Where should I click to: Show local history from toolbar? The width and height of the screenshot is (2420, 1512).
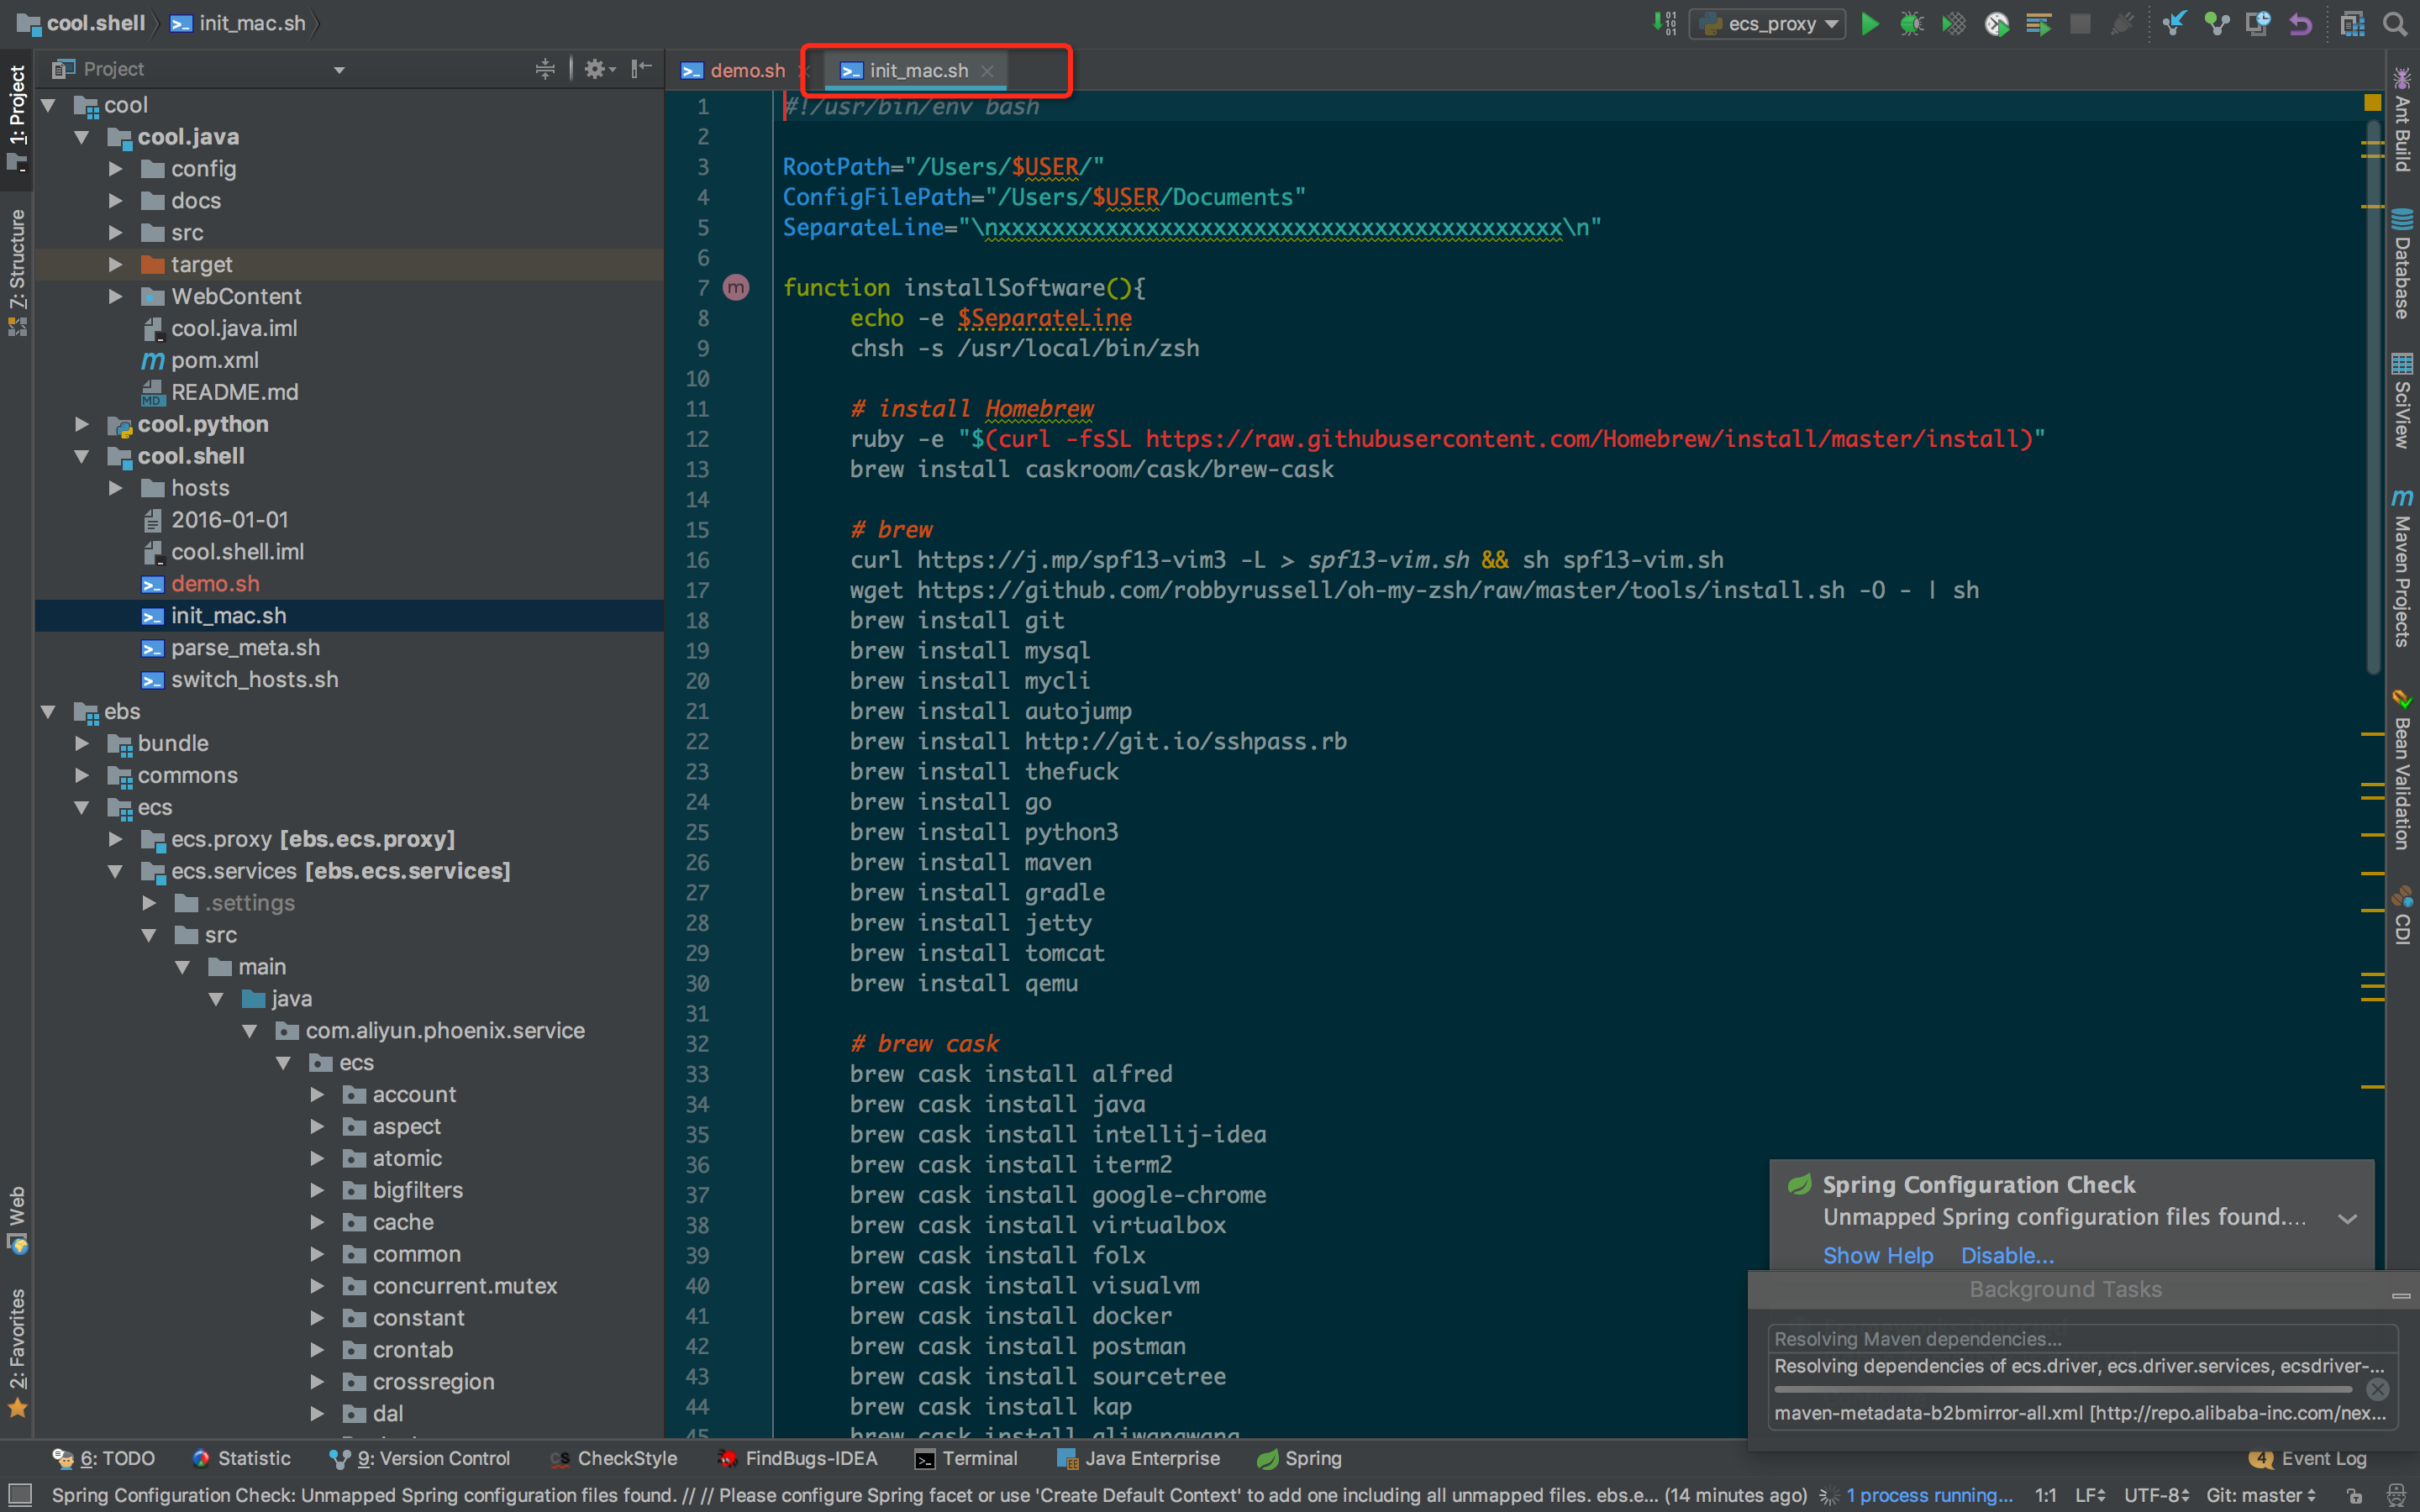(2257, 23)
